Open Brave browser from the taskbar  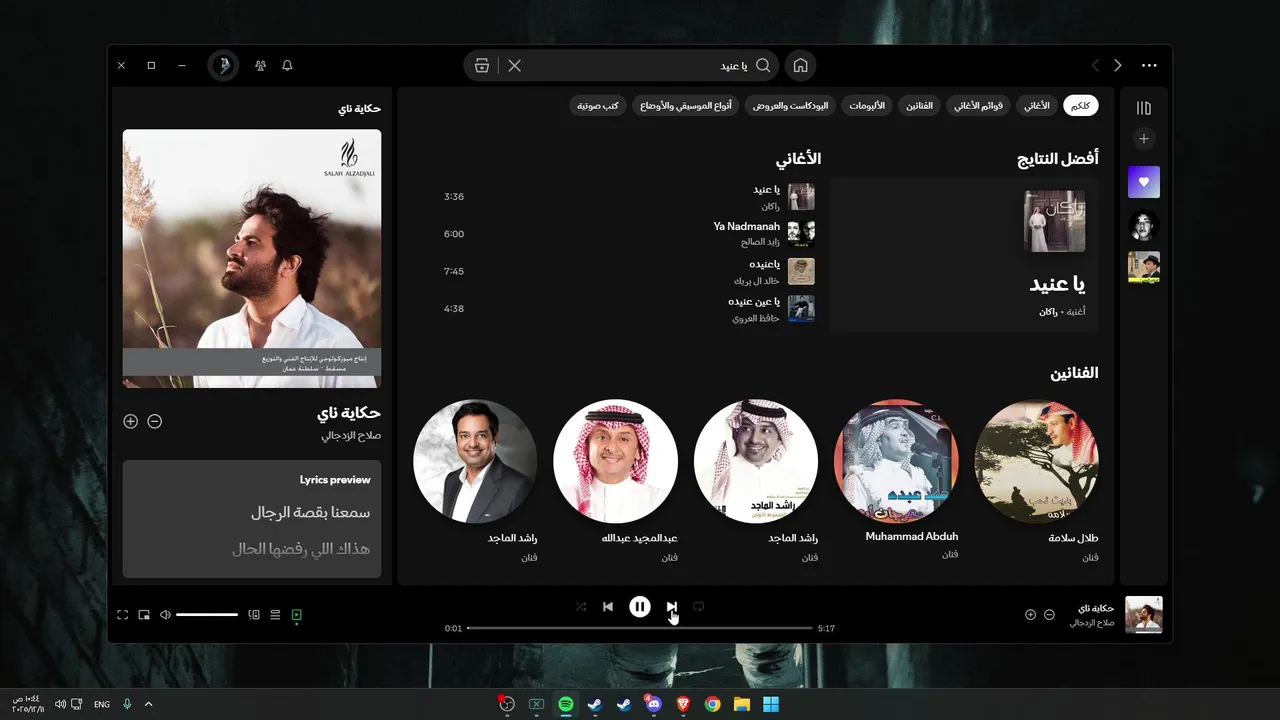(683, 704)
